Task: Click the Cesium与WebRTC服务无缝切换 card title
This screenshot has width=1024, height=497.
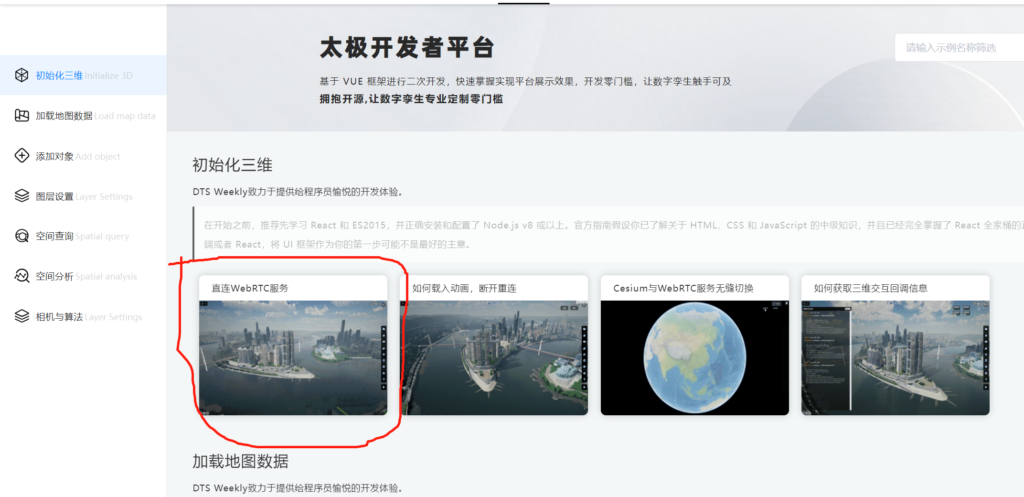Action: [x=684, y=288]
